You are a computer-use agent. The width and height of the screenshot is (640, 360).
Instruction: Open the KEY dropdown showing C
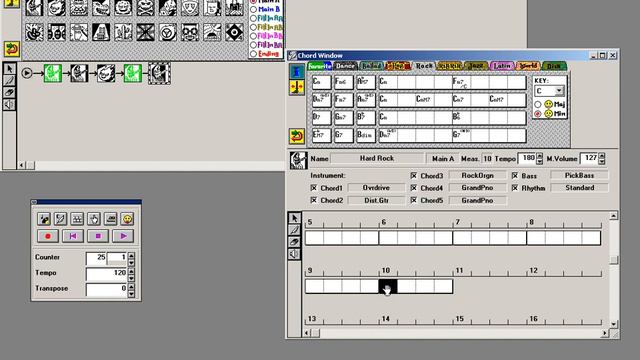point(549,91)
